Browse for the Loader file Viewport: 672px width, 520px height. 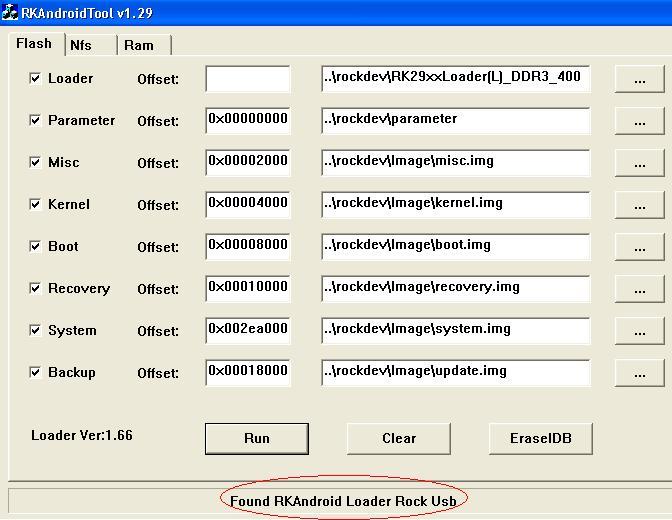click(x=639, y=79)
